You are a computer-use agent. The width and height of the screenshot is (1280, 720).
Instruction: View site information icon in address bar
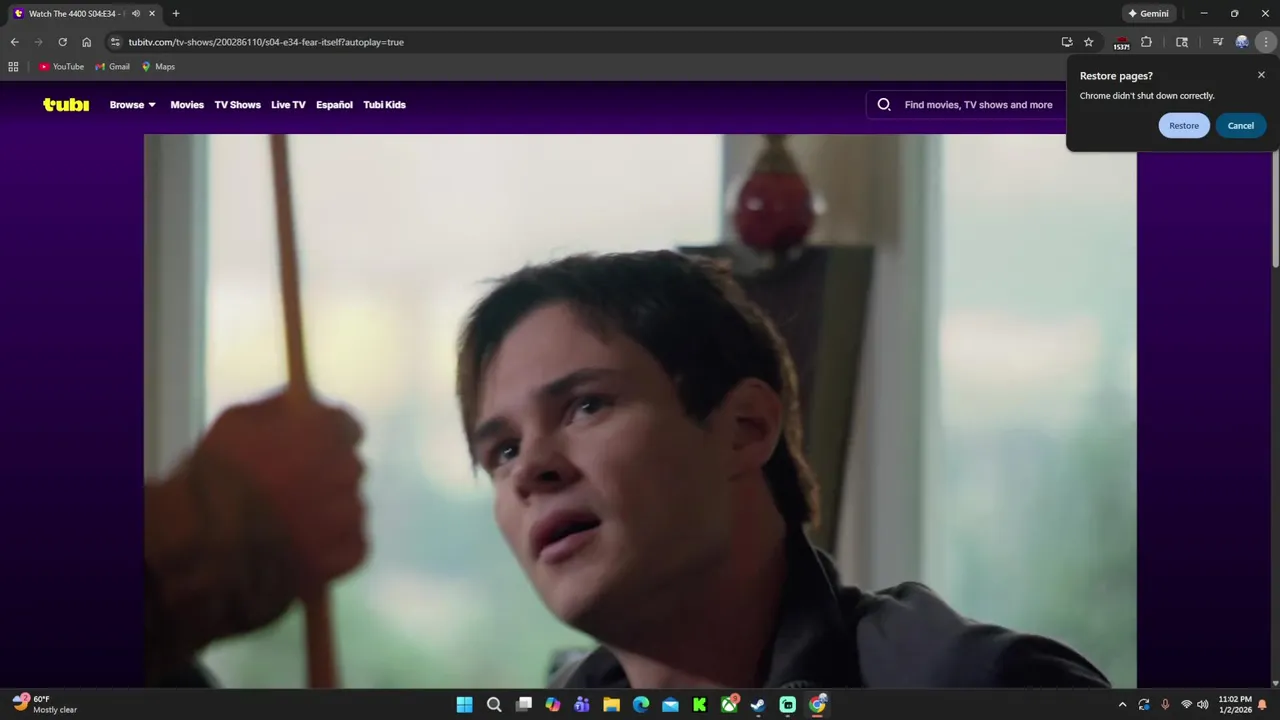115,42
